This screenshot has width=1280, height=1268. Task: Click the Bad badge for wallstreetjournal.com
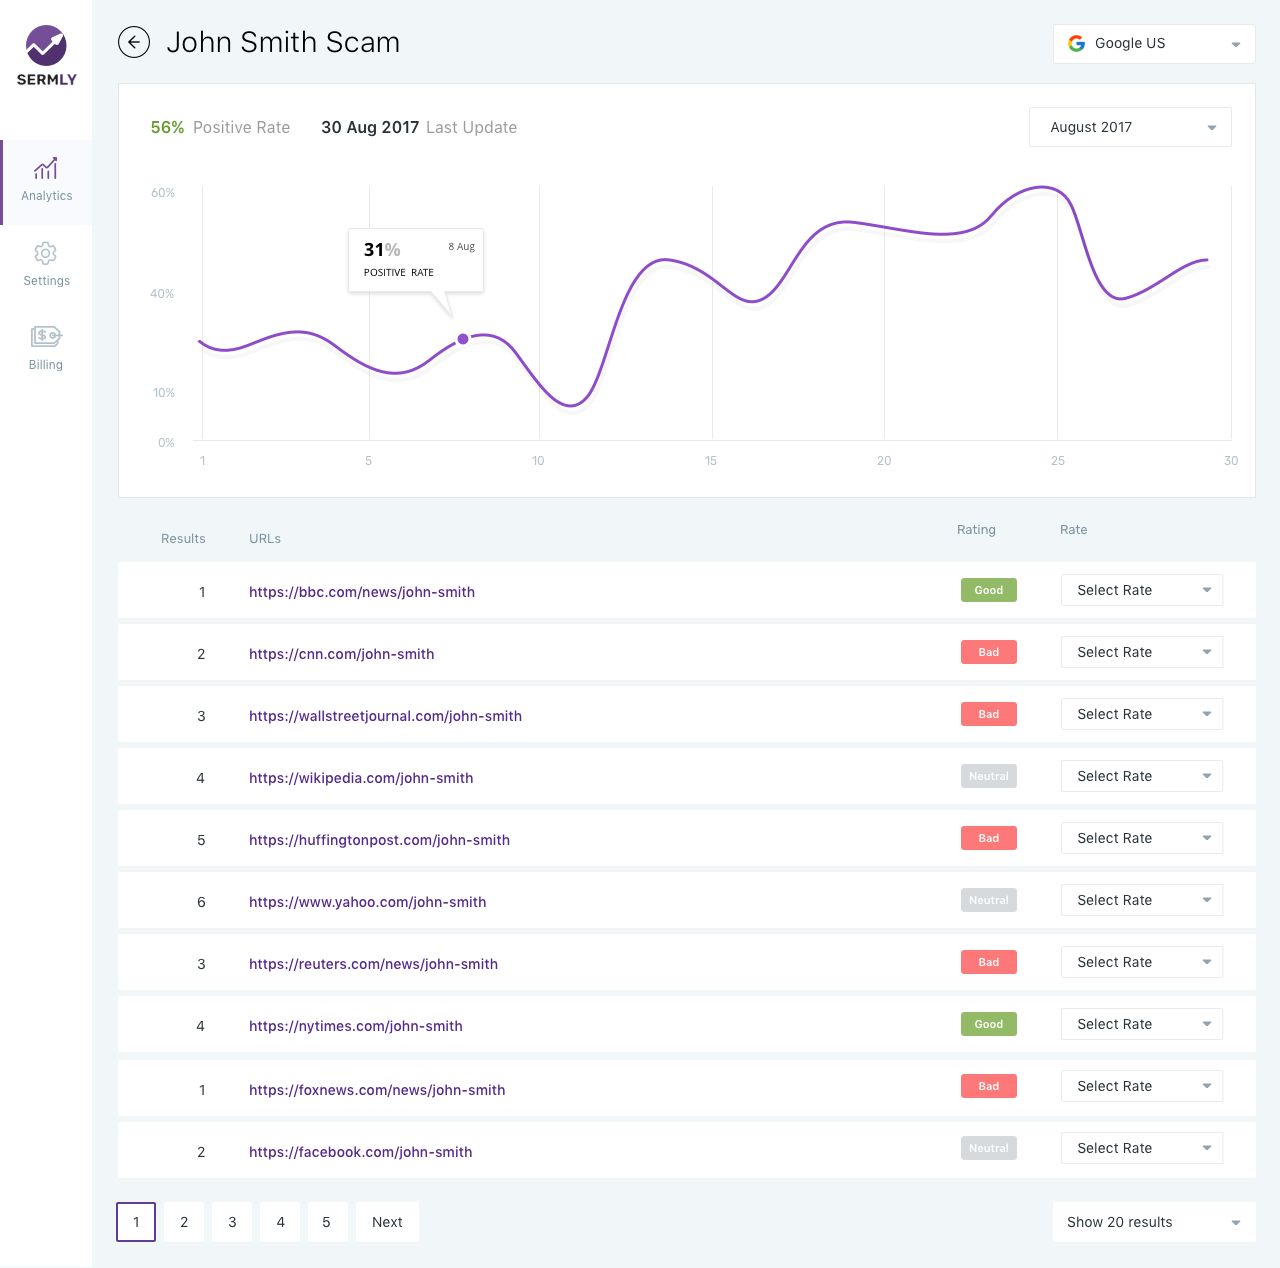point(989,714)
